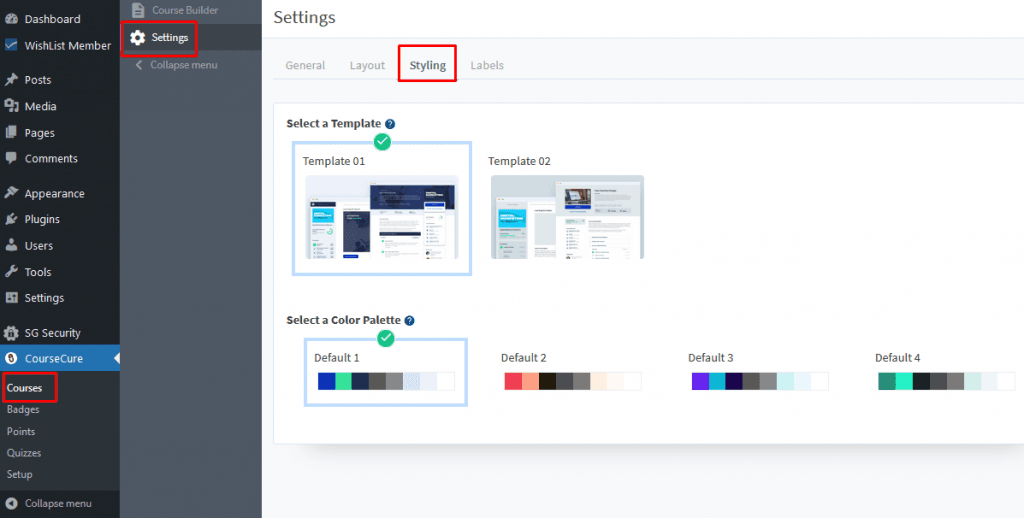1024x518 pixels.
Task: Click the WishList Member checkmark icon
Action: [11, 46]
